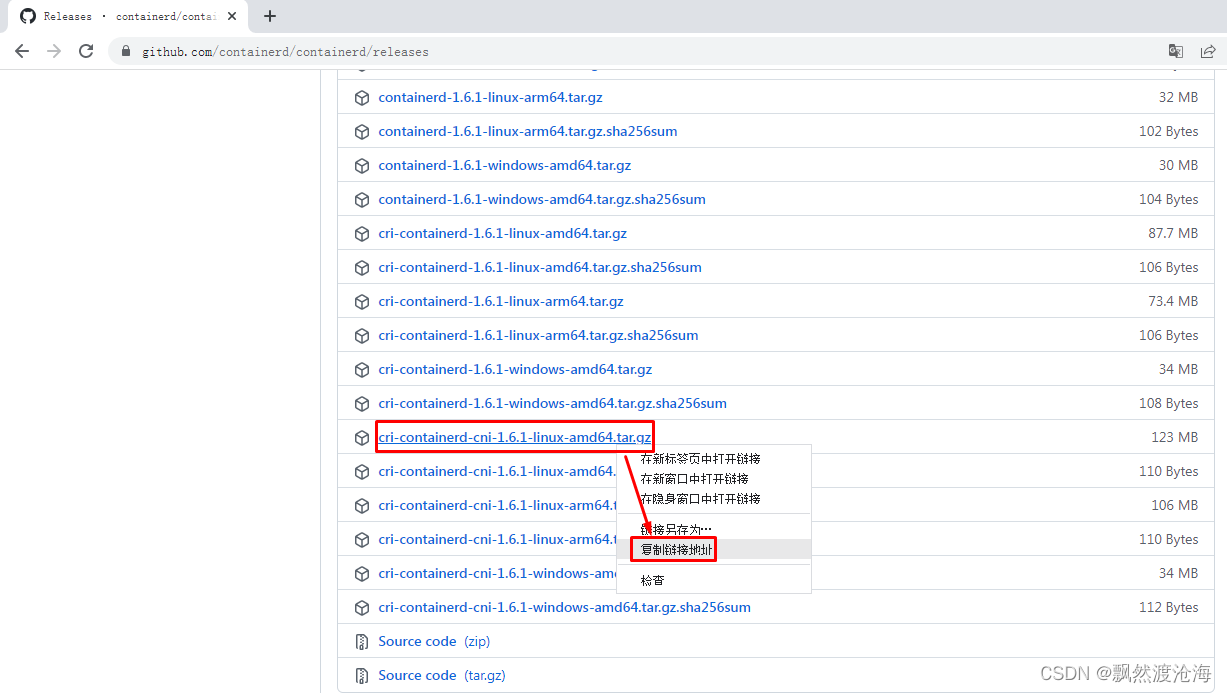The image size is (1227, 693).
Task: Download containerd-1.6.1-linux-arm64.tar.gz
Action: [490, 98]
